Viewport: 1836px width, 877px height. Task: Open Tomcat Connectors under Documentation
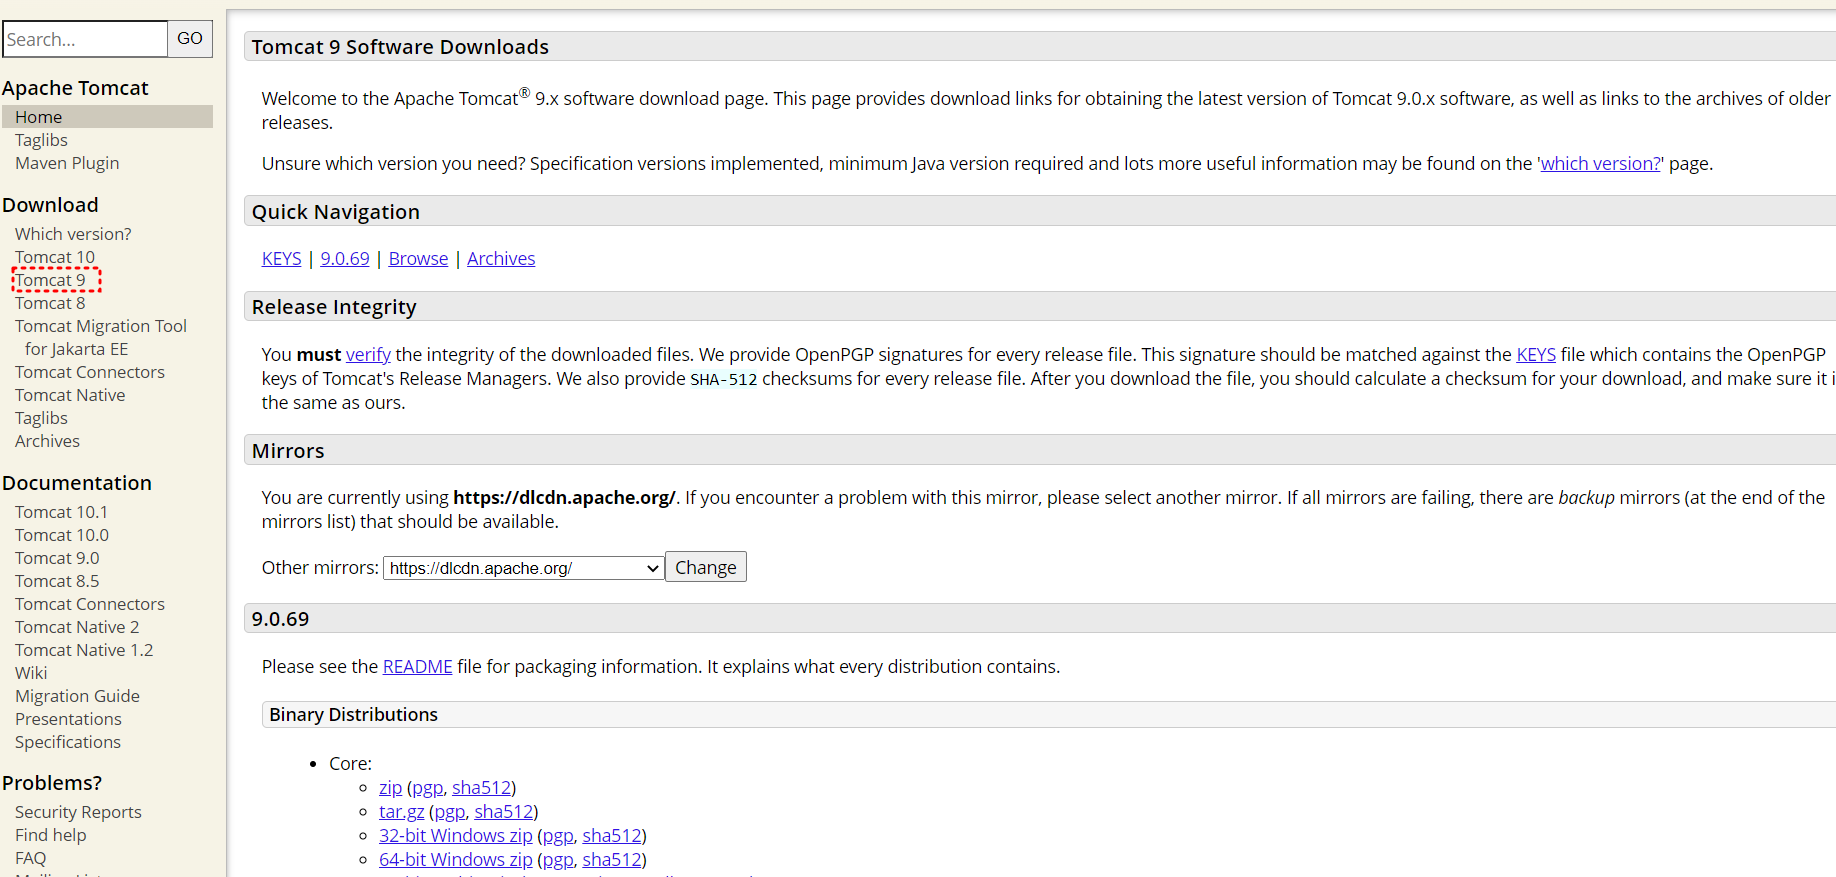(x=90, y=604)
